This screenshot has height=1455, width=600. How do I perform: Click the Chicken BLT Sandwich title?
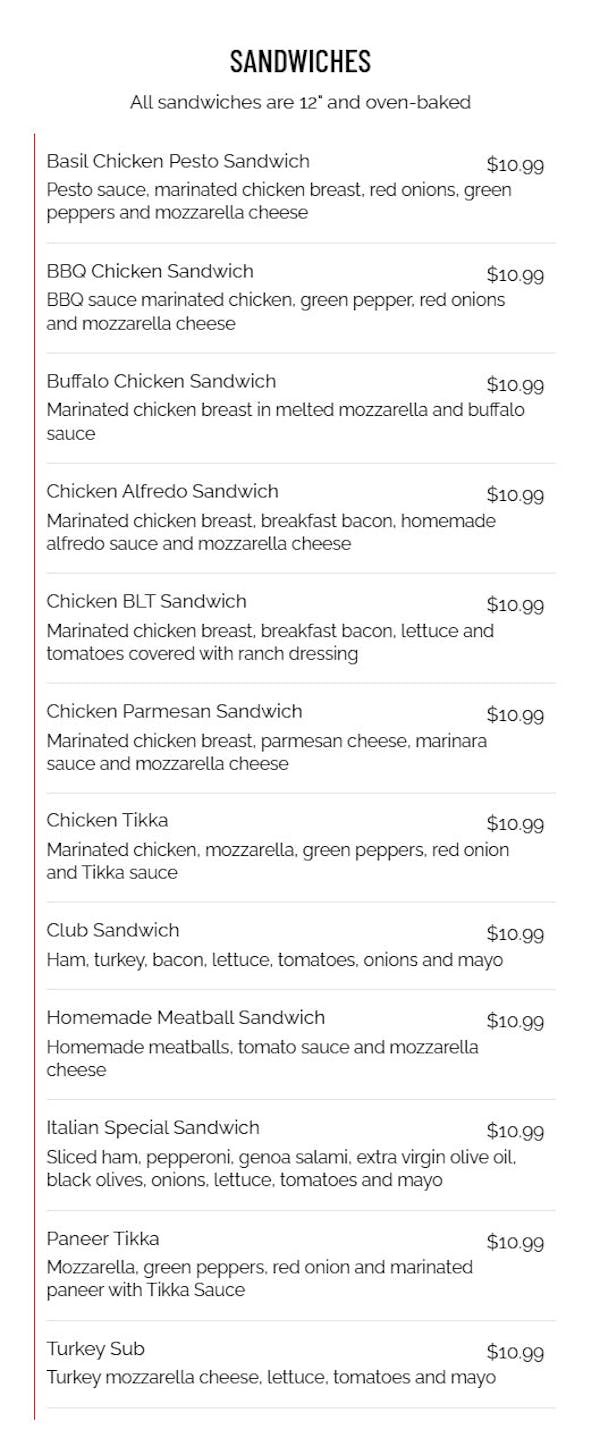tap(146, 601)
